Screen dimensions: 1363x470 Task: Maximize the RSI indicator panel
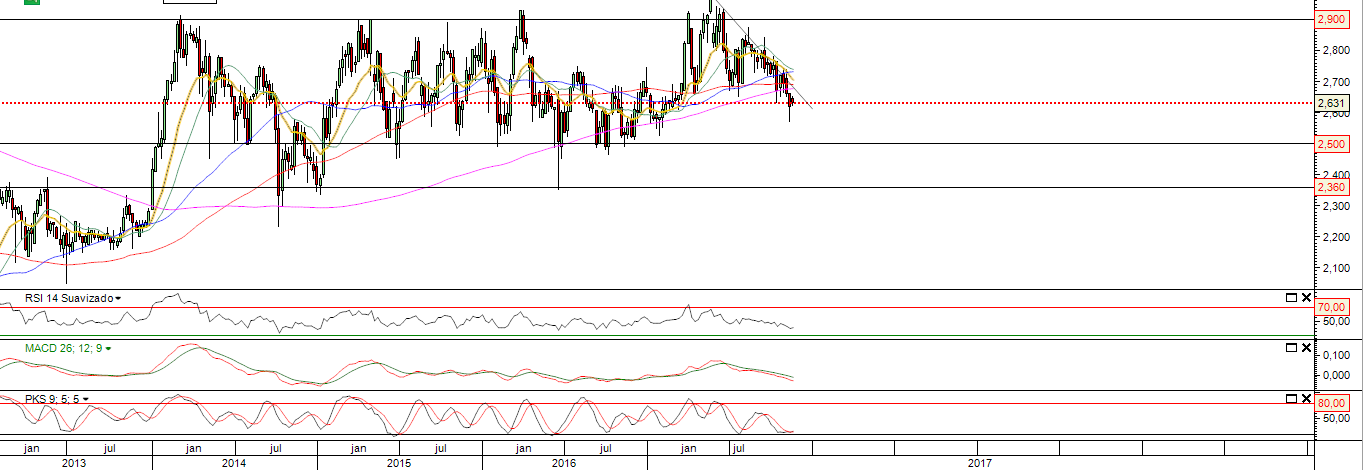(x=1290, y=298)
